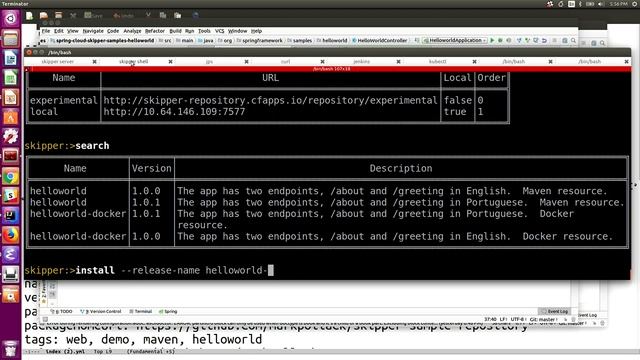Open IntelliJ Tools menu

click(204, 31)
